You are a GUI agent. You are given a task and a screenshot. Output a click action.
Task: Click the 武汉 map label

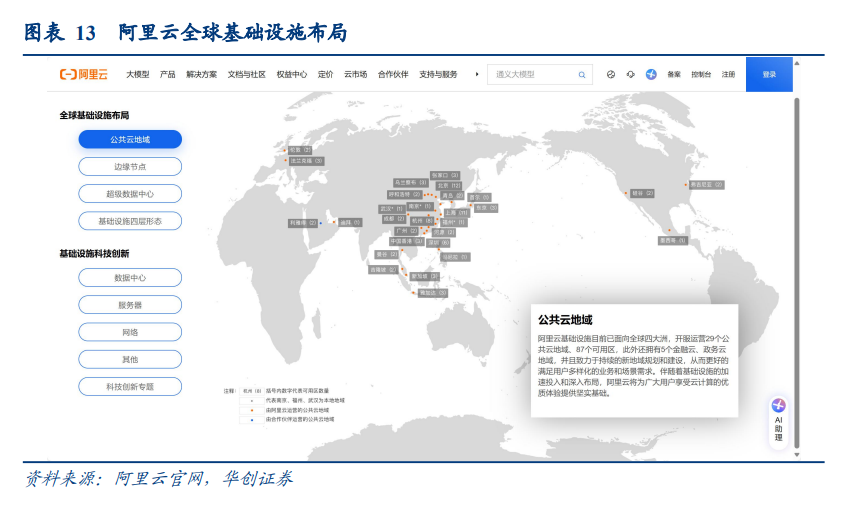click(x=392, y=209)
